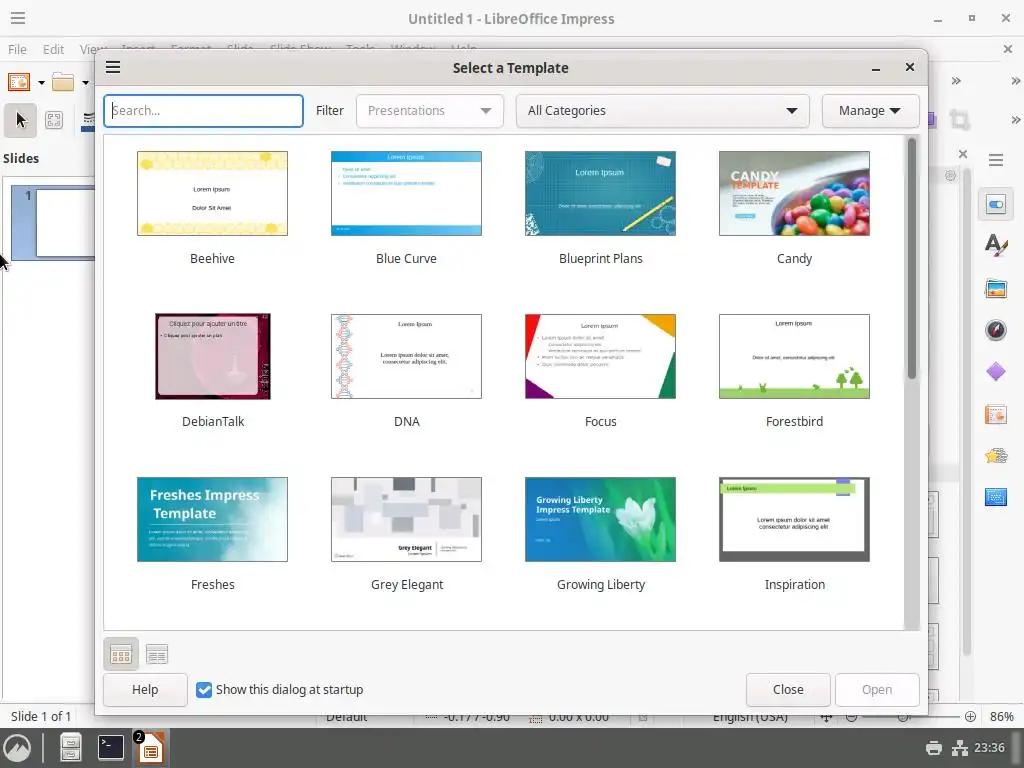Open the Edit menu

[53, 49]
